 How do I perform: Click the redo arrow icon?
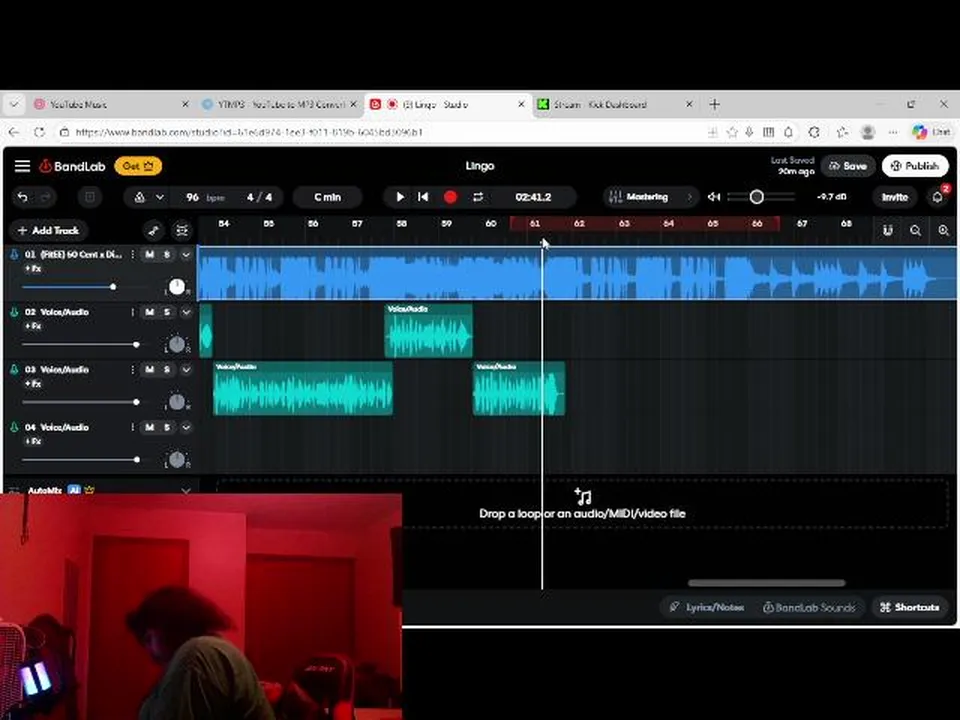click(x=45, y=197)
